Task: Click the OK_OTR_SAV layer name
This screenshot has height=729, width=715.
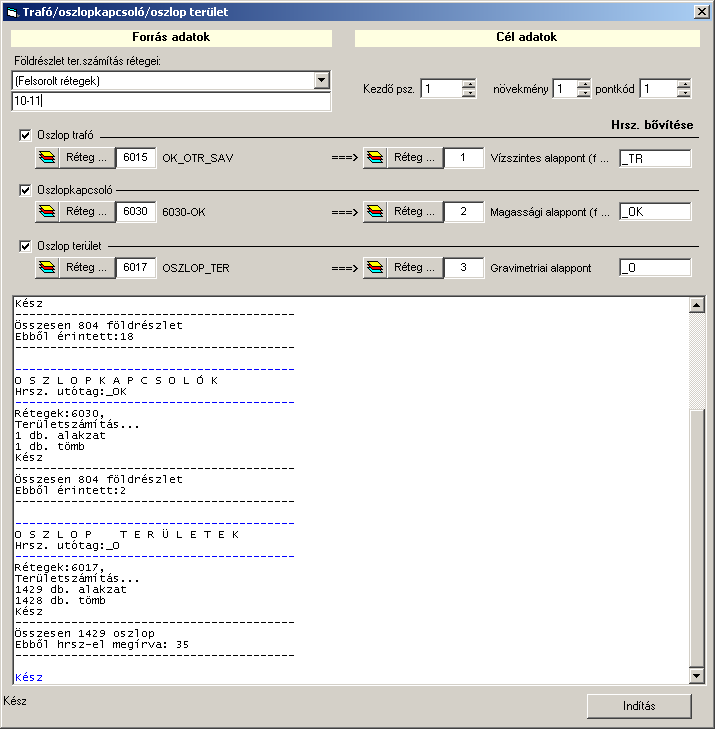Action: click(x=198, y=158)
